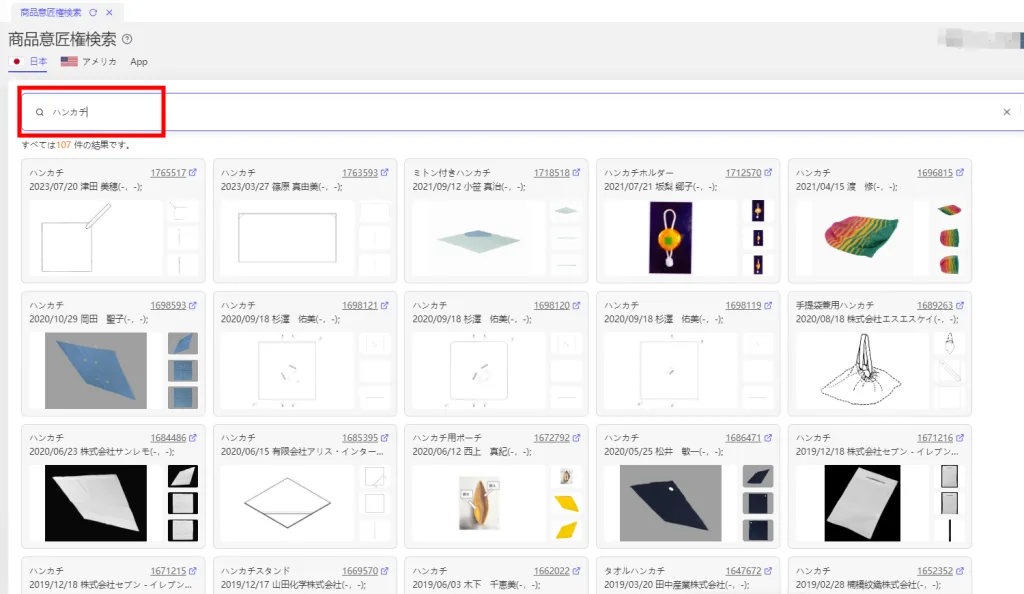Viewport: 1024px width, 594px height.
Task: Click the ハンカチスタンド card title
Action: point(255,571)
